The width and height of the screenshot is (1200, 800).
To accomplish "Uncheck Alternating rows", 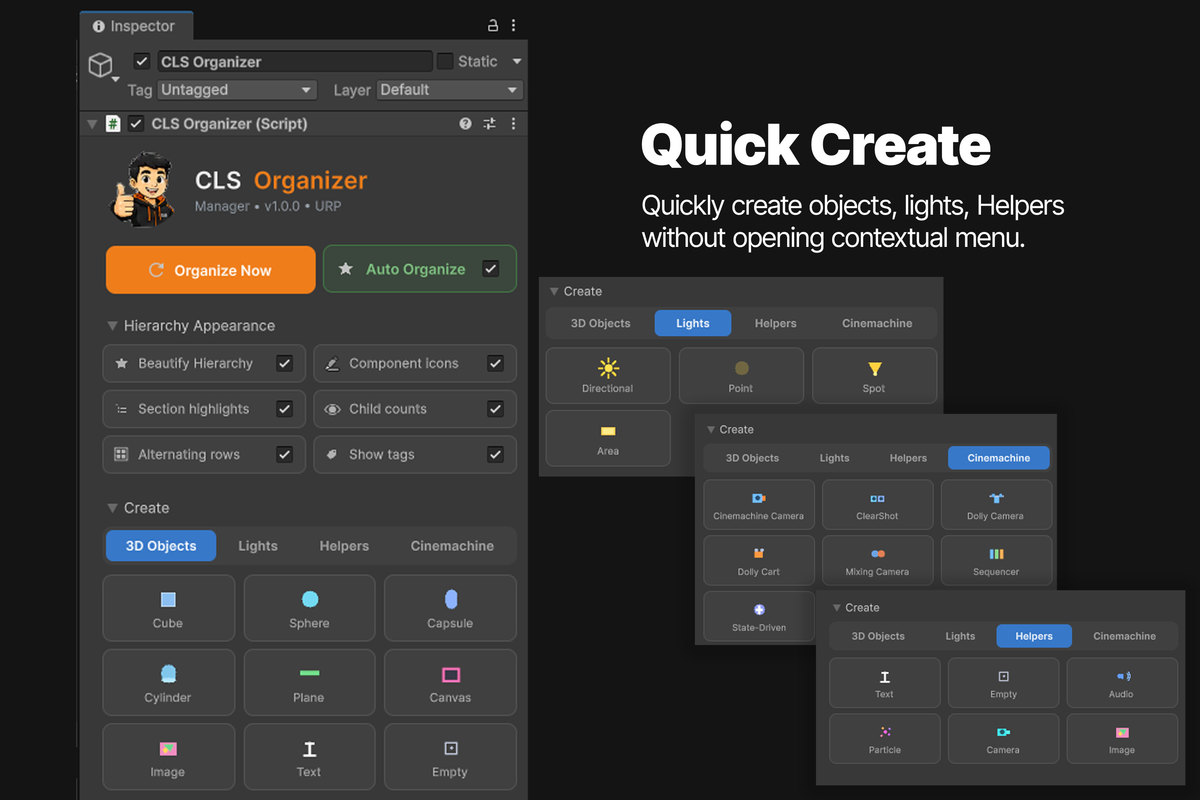I will [x=284, y=454].
